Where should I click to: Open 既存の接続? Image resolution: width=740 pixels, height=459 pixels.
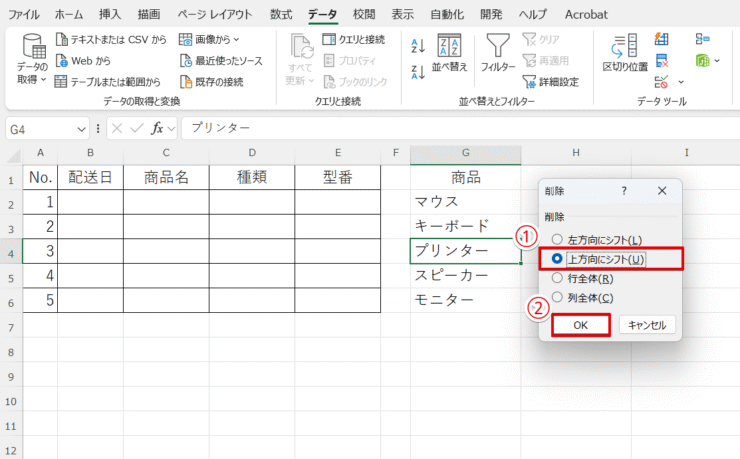tap(211, 82)
